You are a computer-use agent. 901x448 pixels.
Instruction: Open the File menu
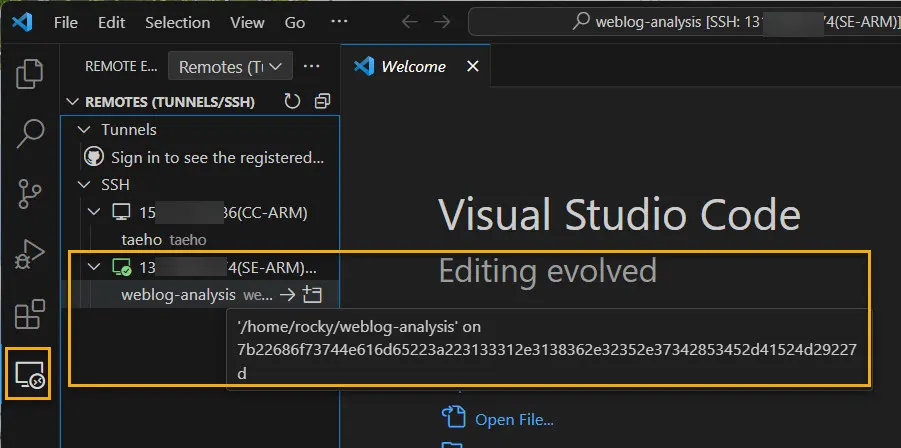(x=66, y=22)
